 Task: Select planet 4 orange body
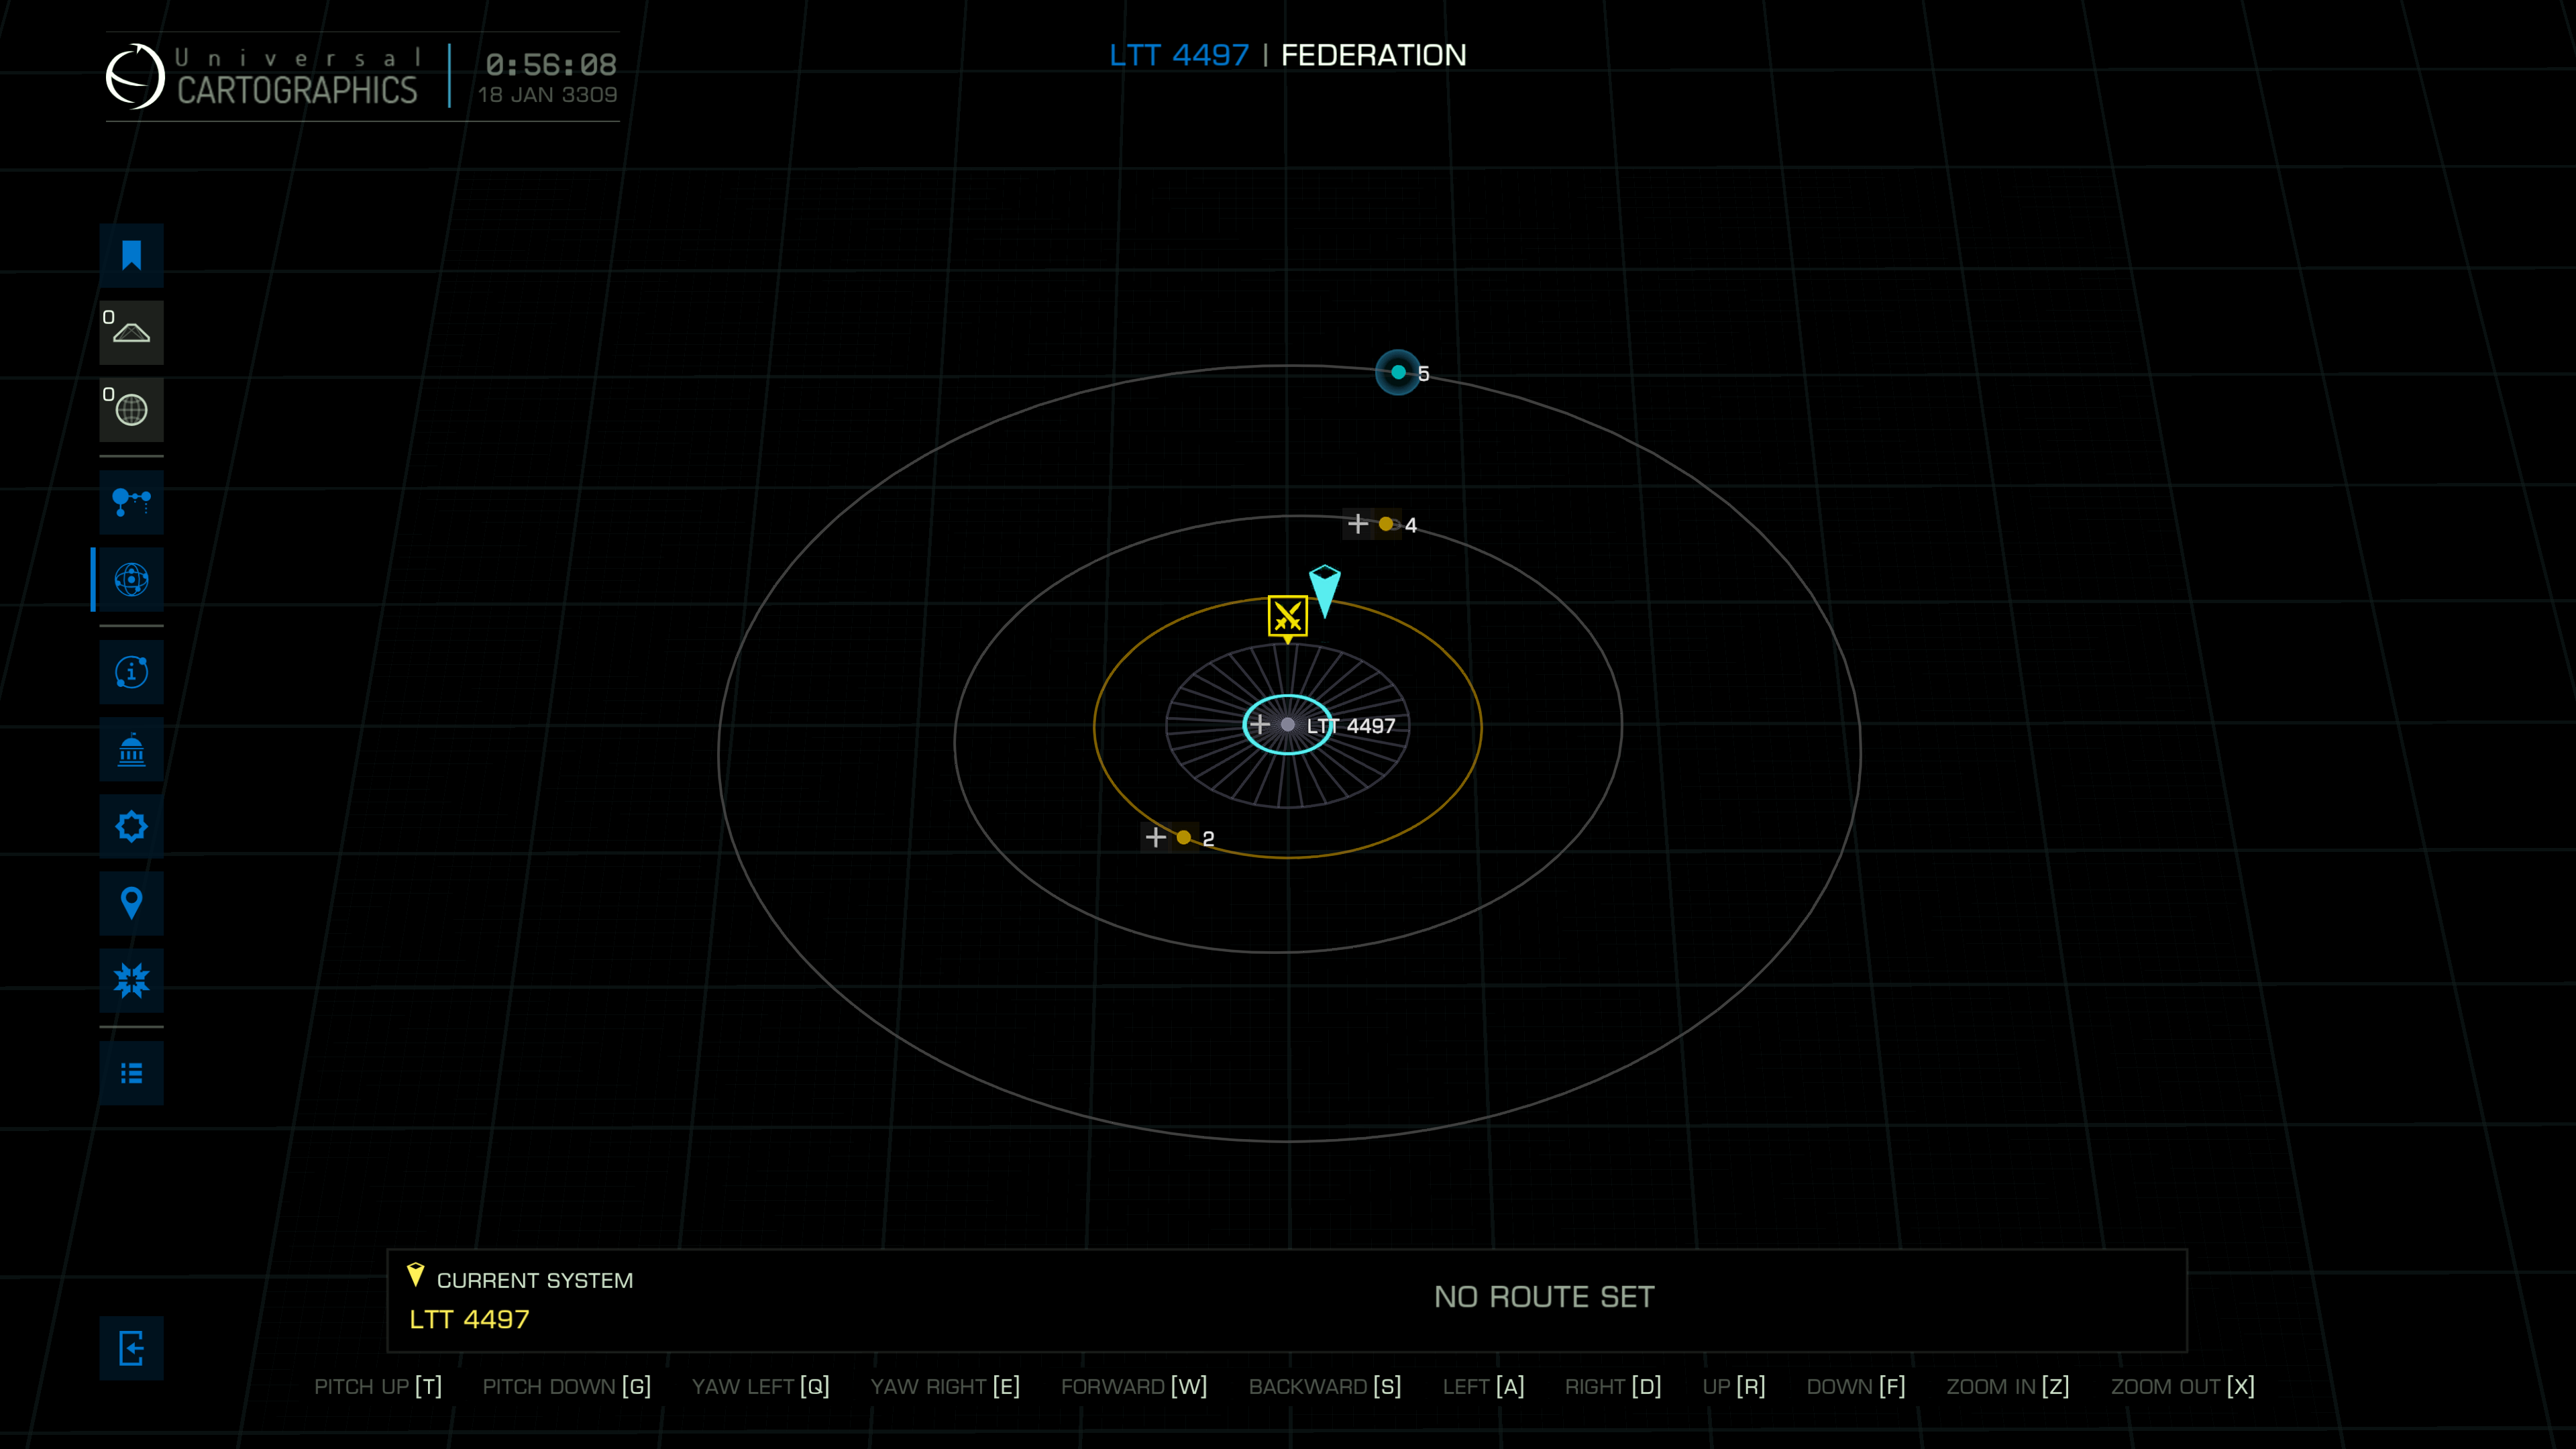point(1386,524)
